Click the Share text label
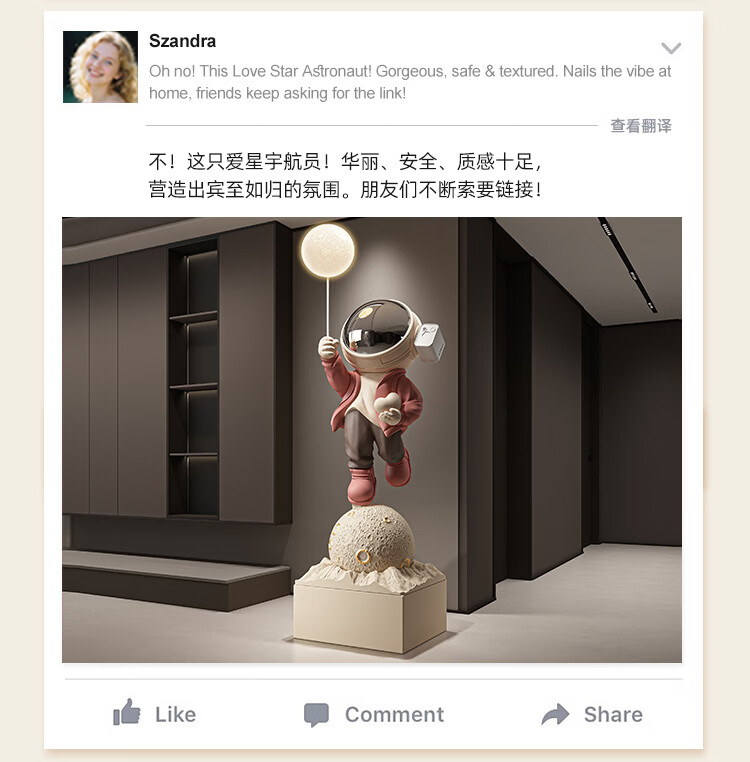Screen dimensions: 750x762 [x=613, y=714]
